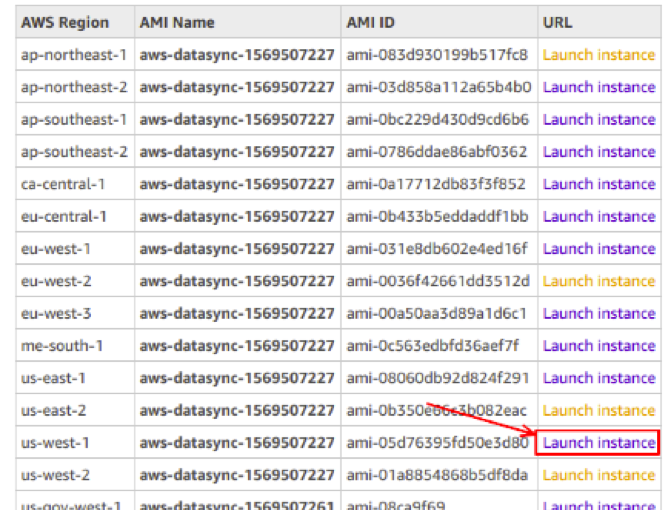Select AMI ID ami-05d76395fd50e3d80
Image resolution: width=666 pixels, height=510 pixels.
pos(437,443)
